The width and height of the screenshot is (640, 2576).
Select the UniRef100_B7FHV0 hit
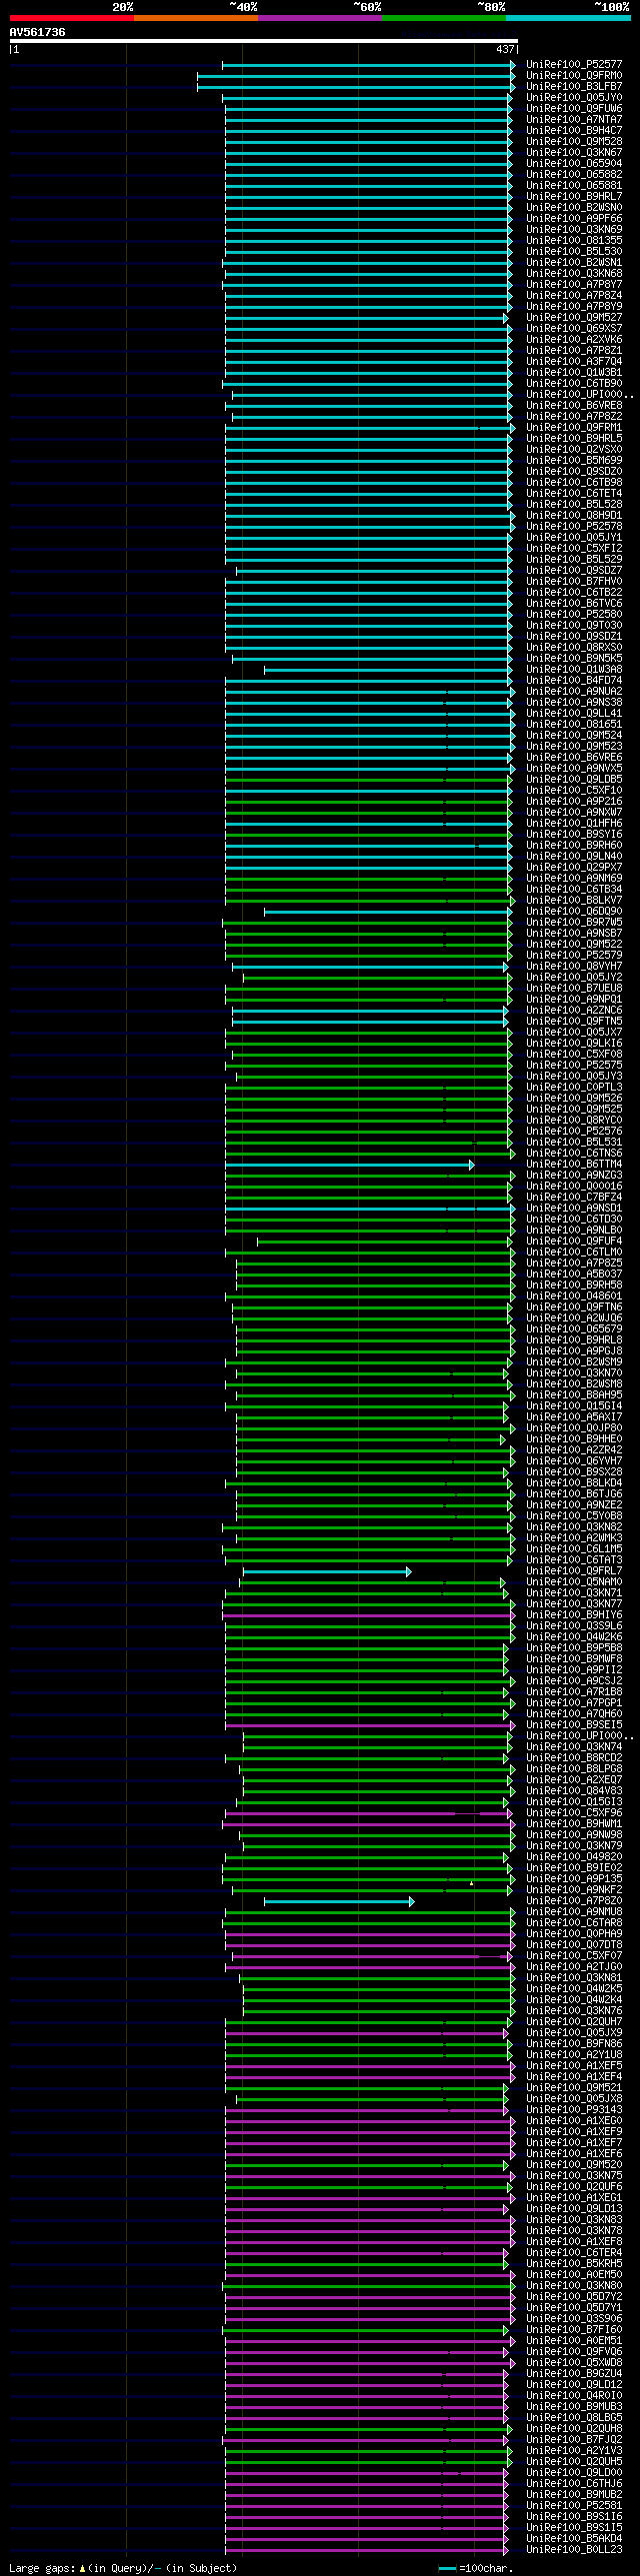click(x=574, y=581)
